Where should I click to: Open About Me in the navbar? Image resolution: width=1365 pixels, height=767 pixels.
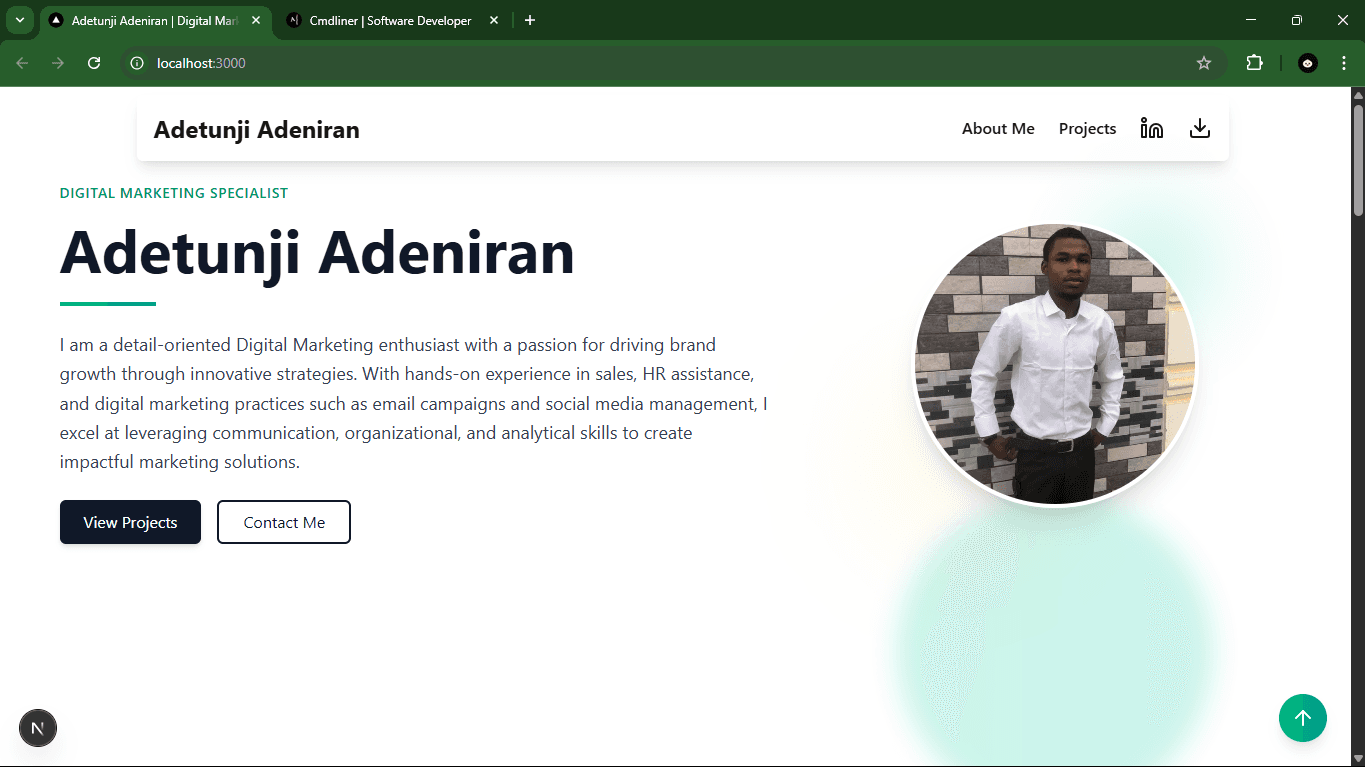[998, 129]
